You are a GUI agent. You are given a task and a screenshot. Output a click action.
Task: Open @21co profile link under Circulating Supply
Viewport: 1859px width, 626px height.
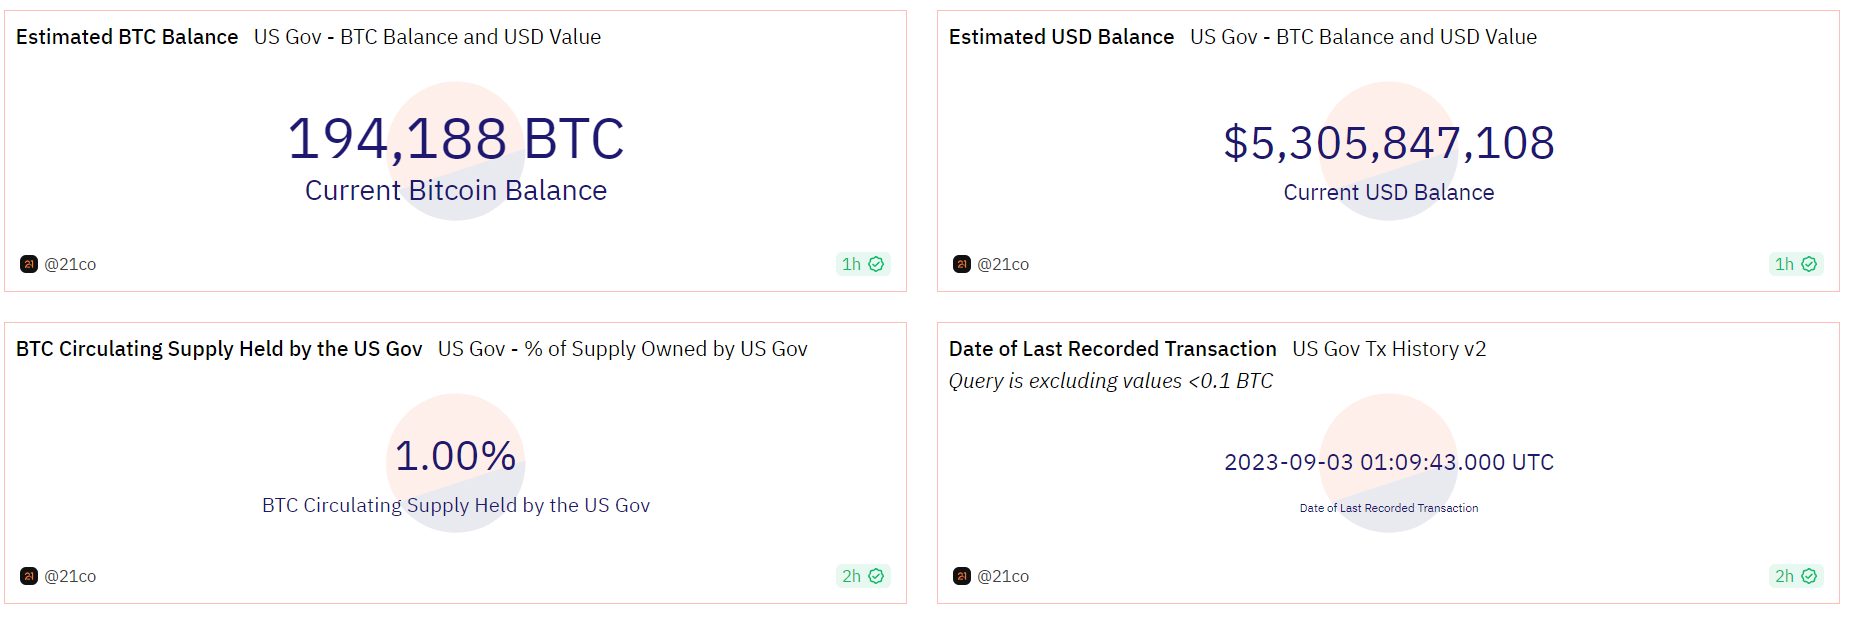tap(70, 576)
